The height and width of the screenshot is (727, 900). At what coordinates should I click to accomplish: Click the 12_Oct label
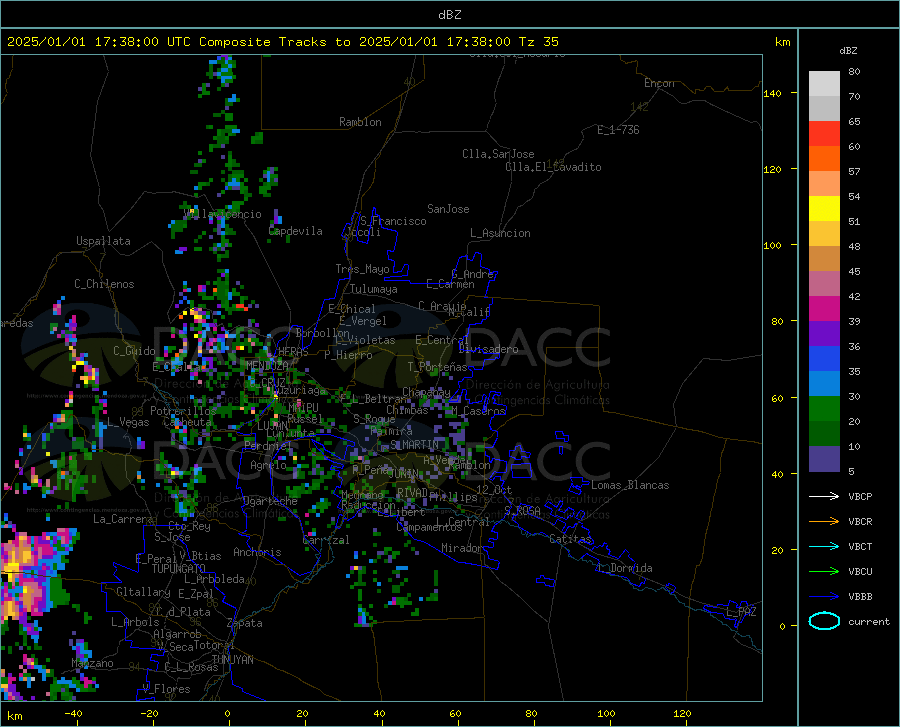[x=494, y=489]
